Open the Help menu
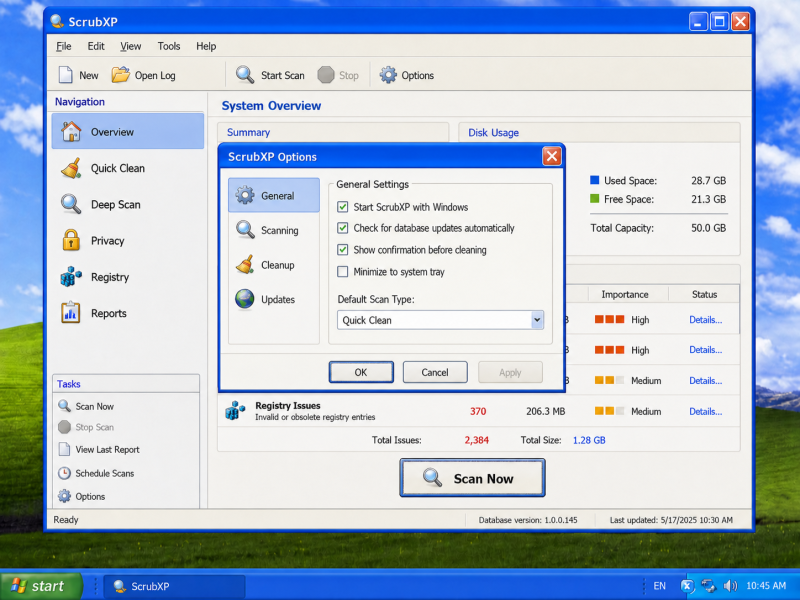The image size is (800, 600). 206,46
